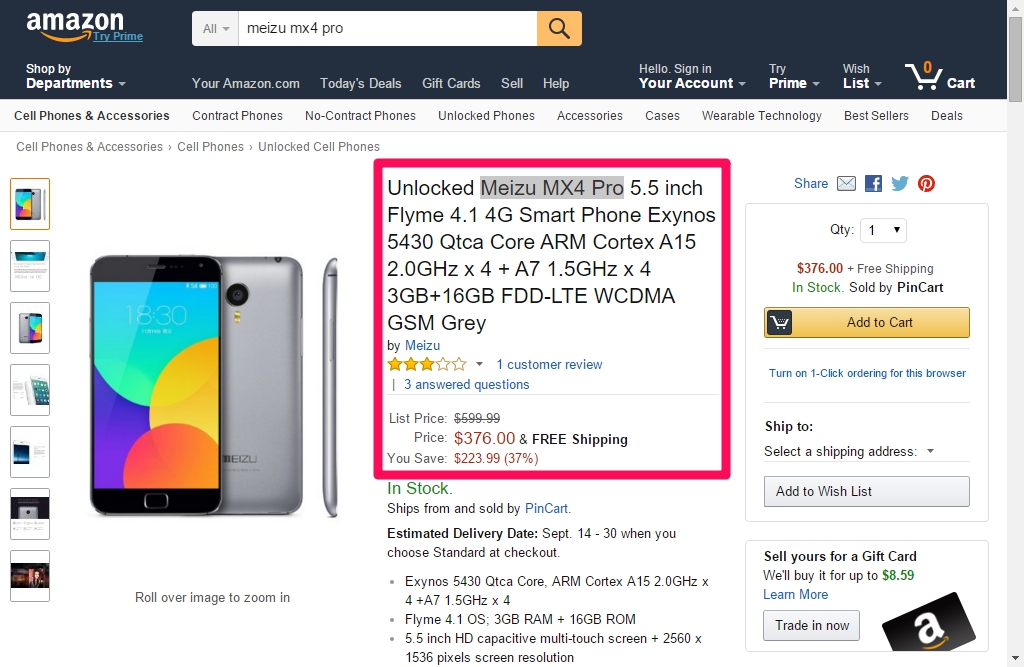Screen dimensions: 1024x667
Task: Share the product on Facebook
Action: tap(871, 184)
